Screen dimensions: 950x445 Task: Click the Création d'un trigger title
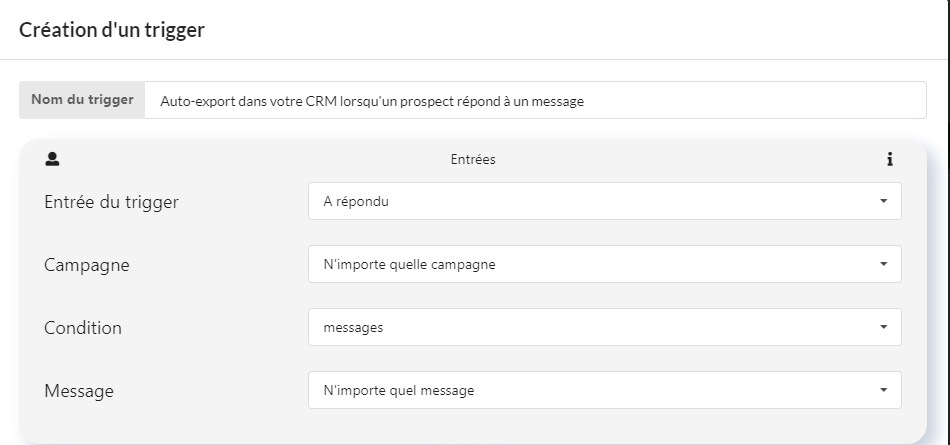point(112,29)
